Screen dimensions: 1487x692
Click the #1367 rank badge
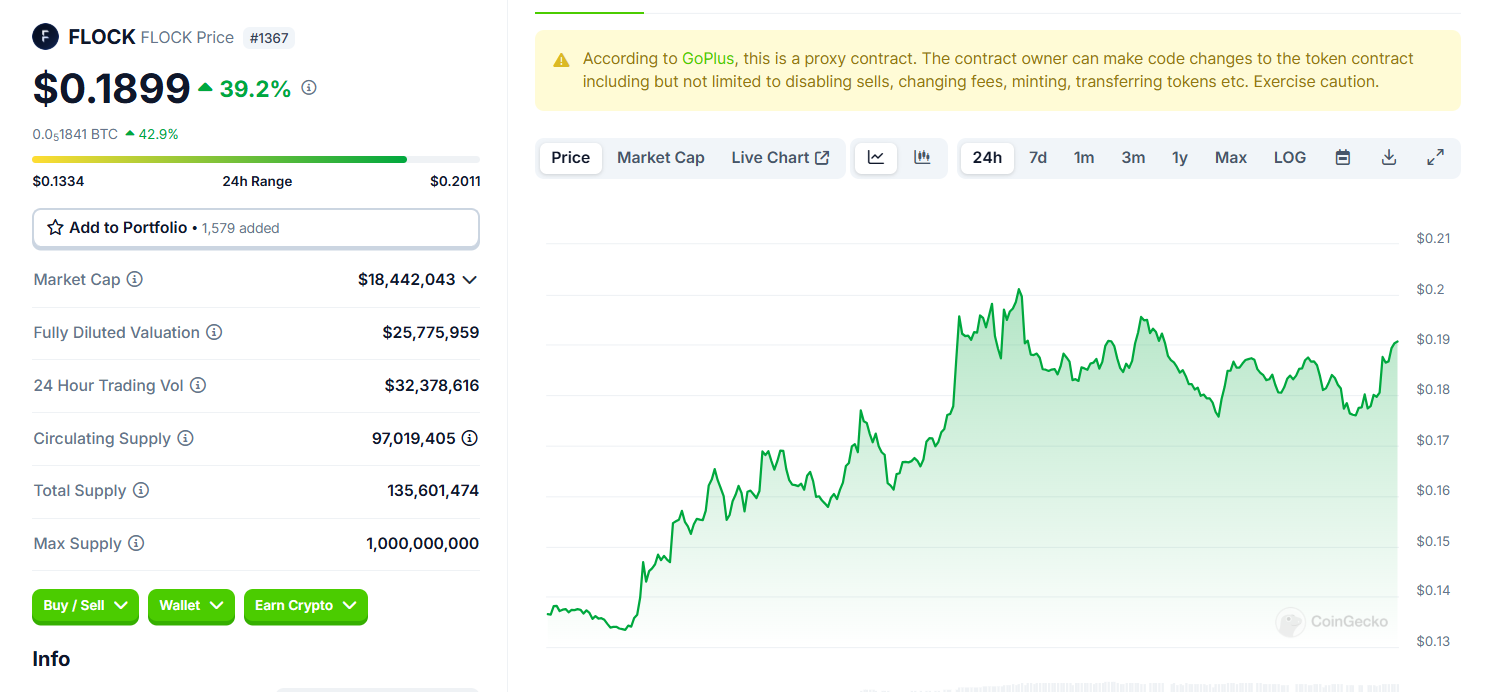click(269, 38)
